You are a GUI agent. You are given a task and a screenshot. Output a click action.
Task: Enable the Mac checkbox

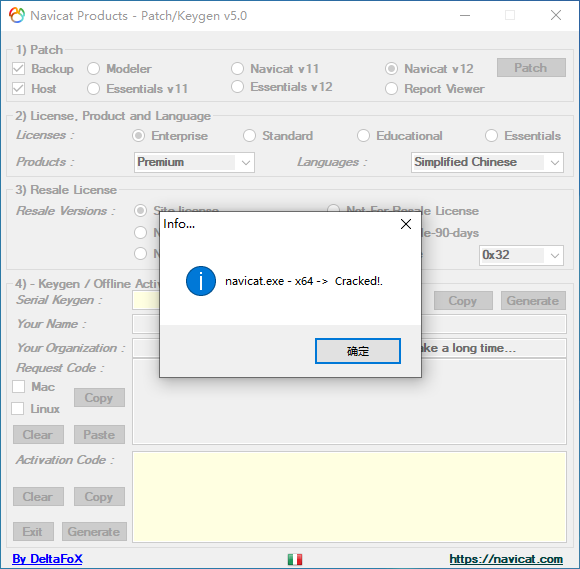[x=18, y=387]
